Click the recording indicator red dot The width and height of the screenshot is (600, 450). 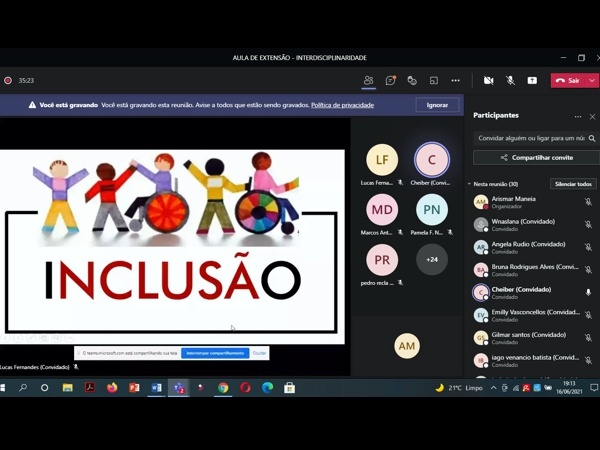click(8, 80)
